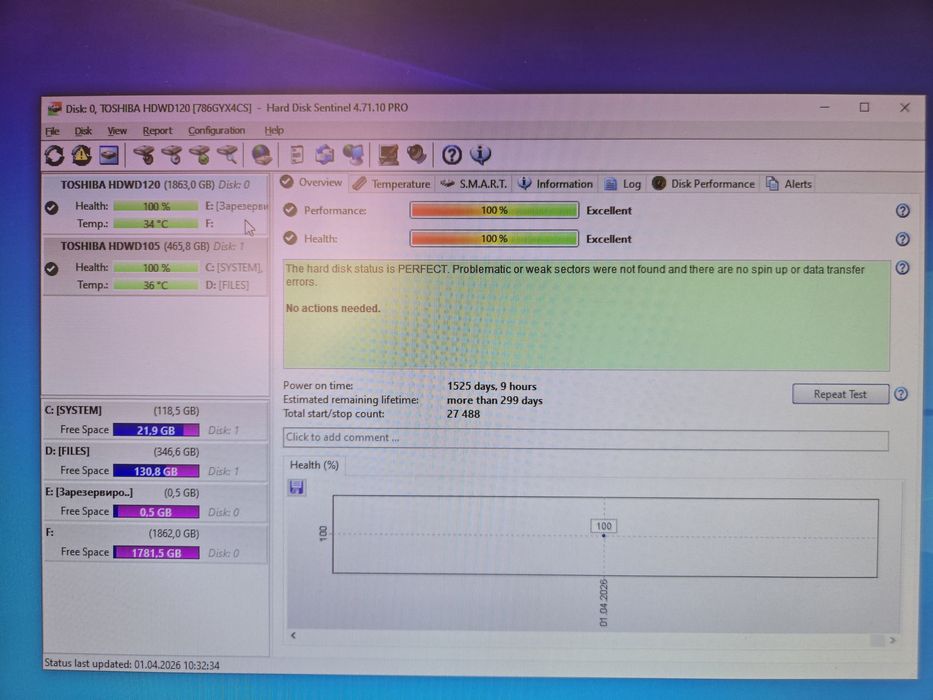Screen dimensions: 933x700
Task: Switch to the Overview tab
Action: [312, 182]
